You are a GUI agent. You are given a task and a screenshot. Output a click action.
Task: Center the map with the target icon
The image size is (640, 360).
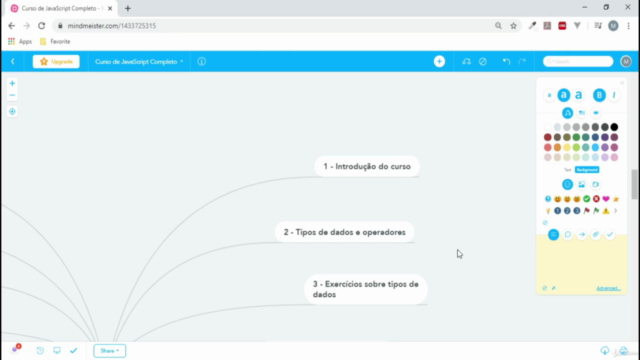click(12, 111)
